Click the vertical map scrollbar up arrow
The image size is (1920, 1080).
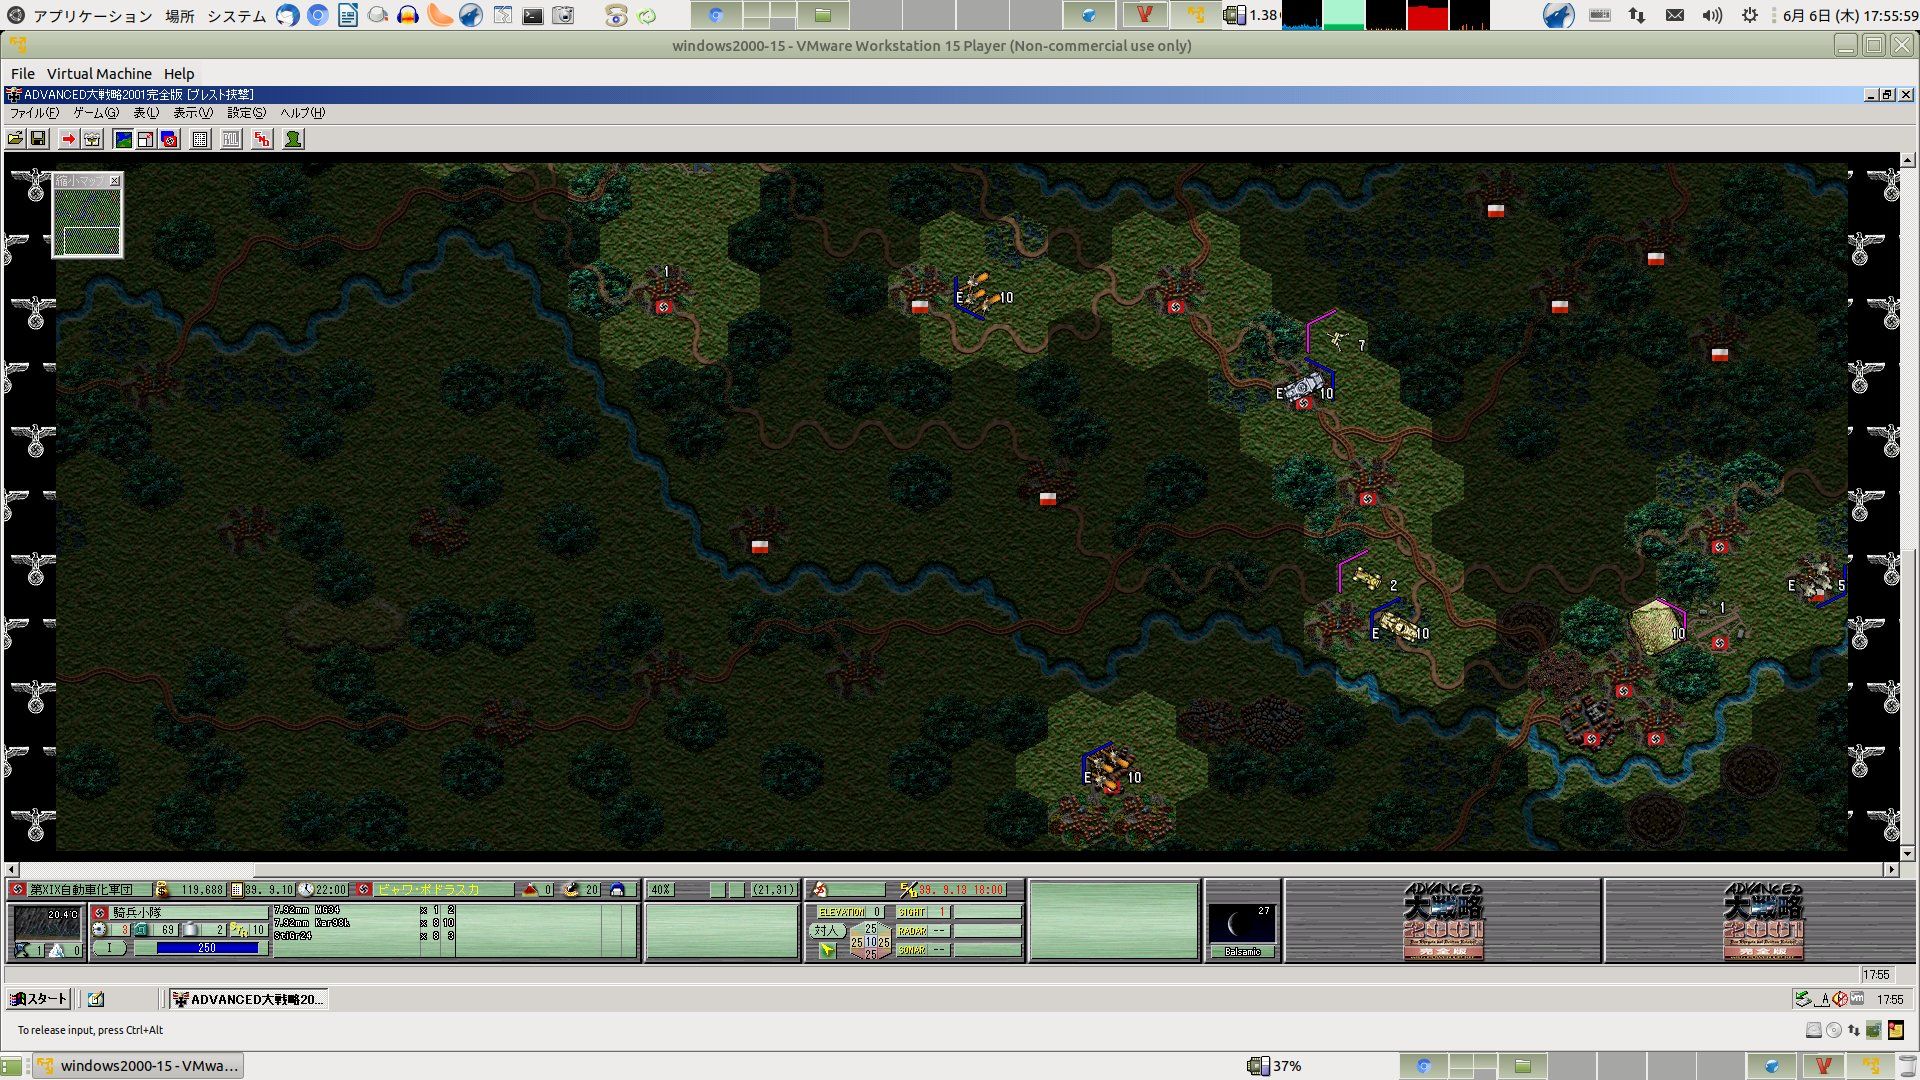[1907, 160]
